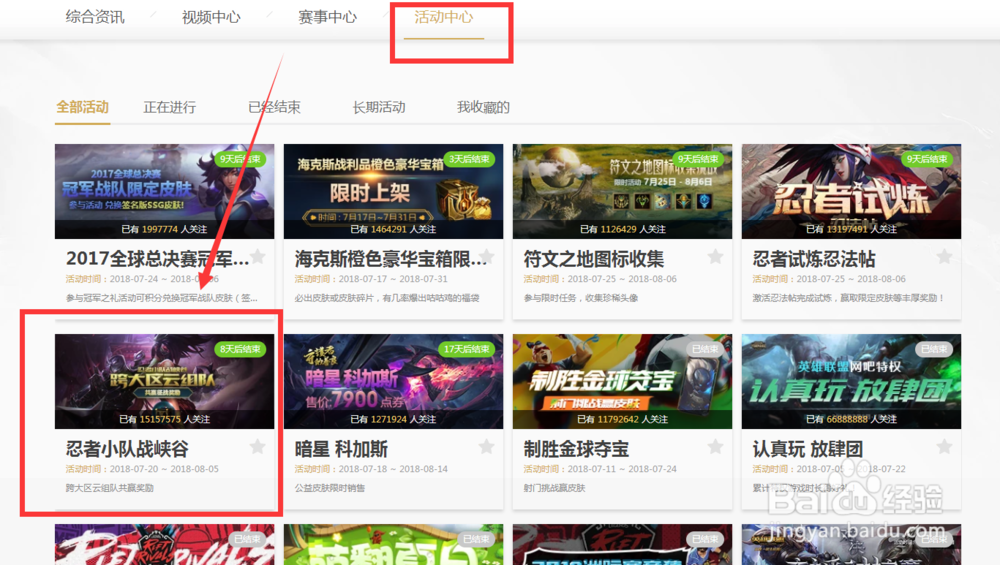1000x565 pixels.
Task: Open title 暗星 科加斯
Action: click(341, 449)
